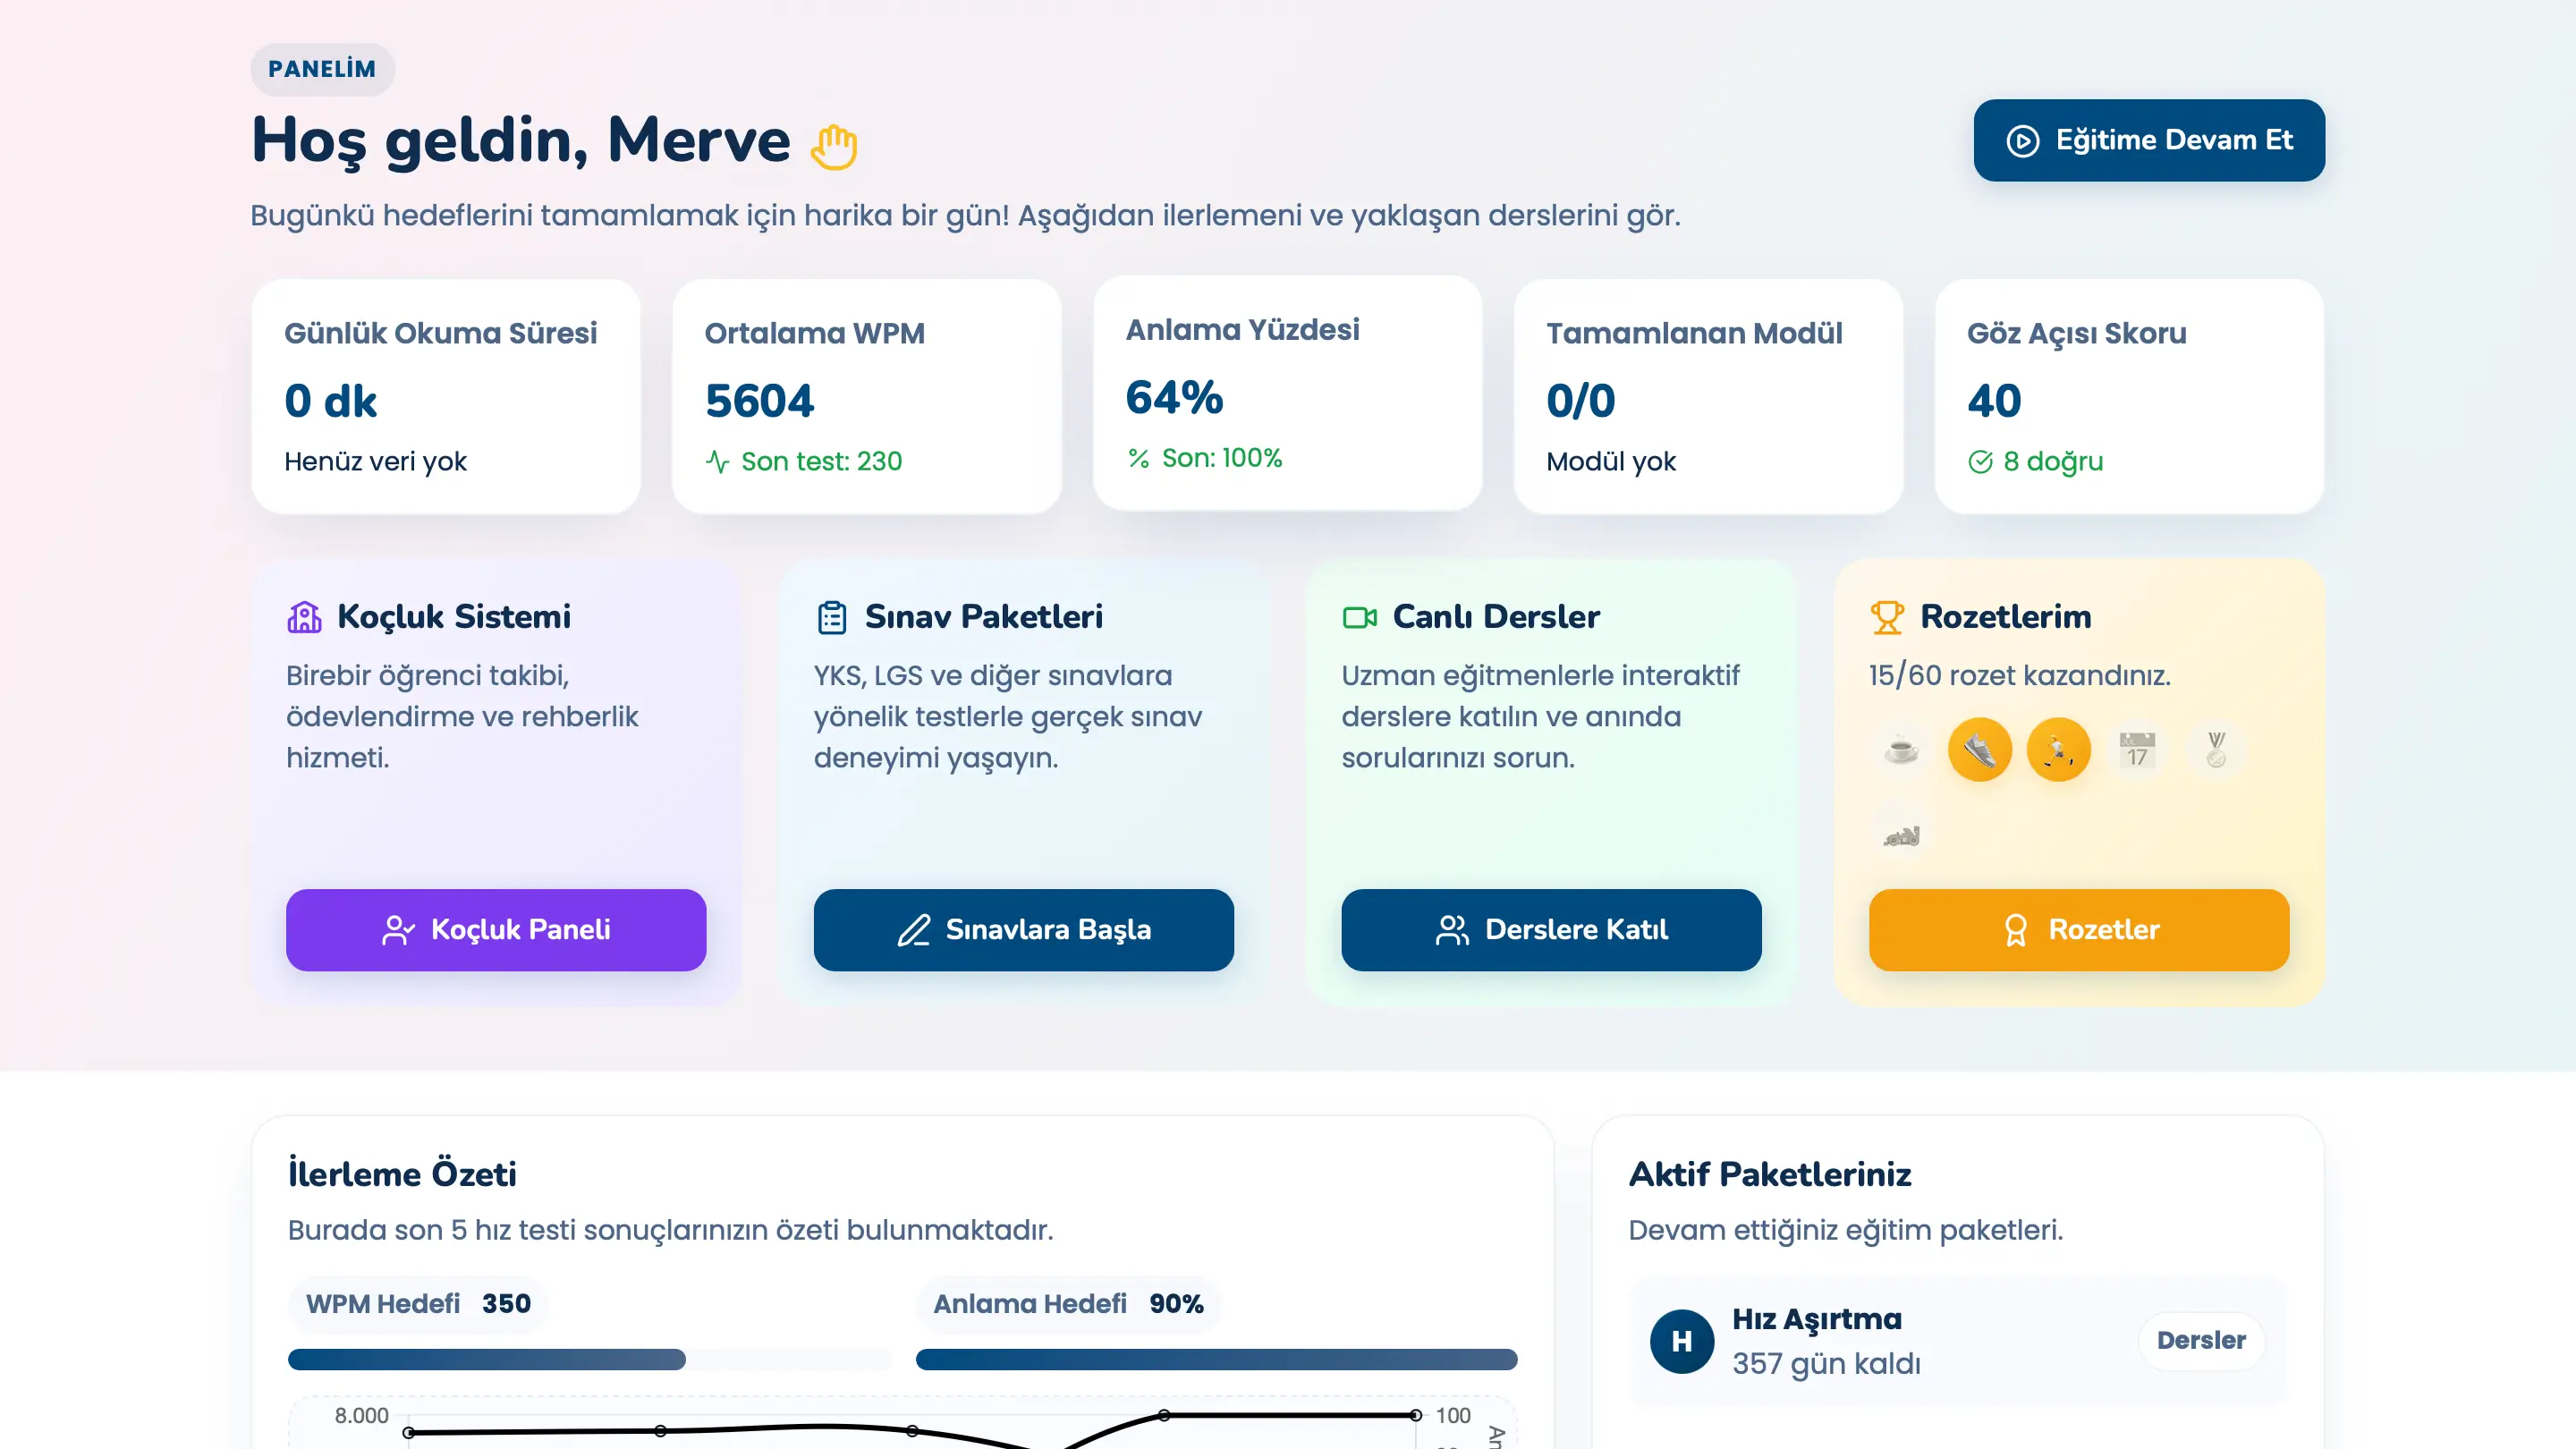The height and width of the screenshot is (1449, 2576).
Task: Click Sınavlara Başla button
Action: tap(1023, 929)
